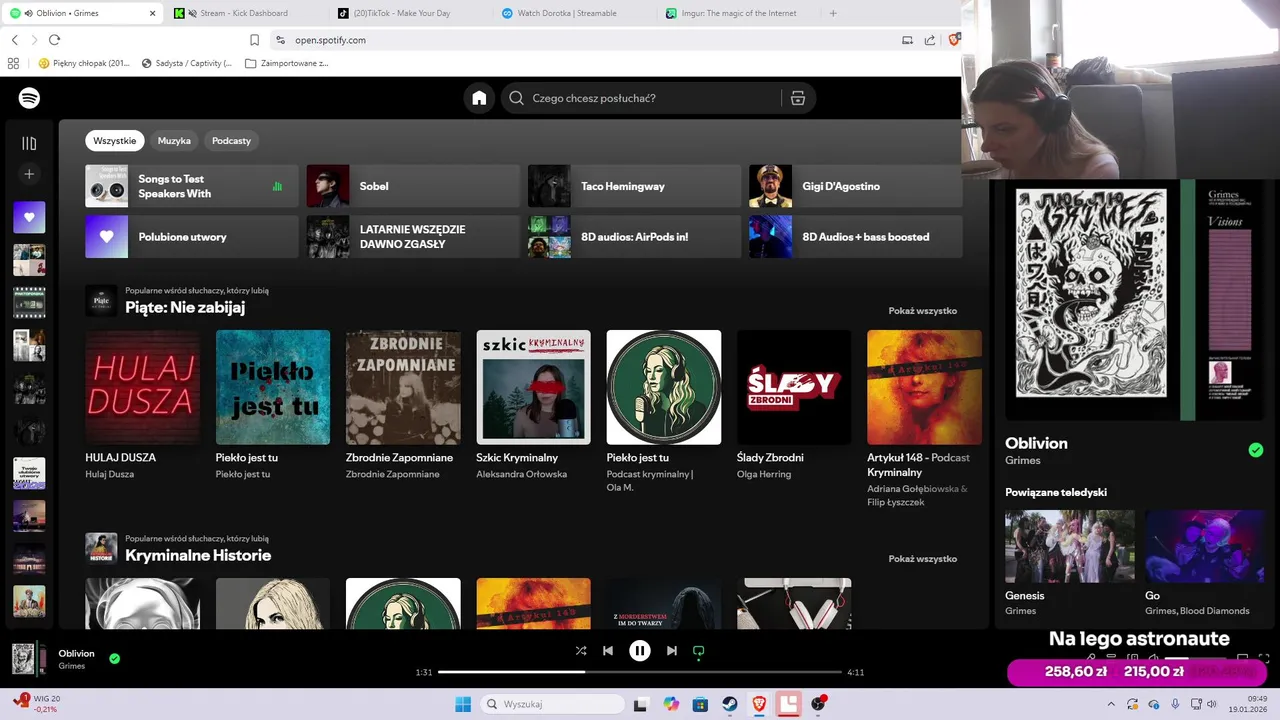The height and width of the screenshot is (720, 1280).
Task: Skip to the next track
Action: pos(672,651)
